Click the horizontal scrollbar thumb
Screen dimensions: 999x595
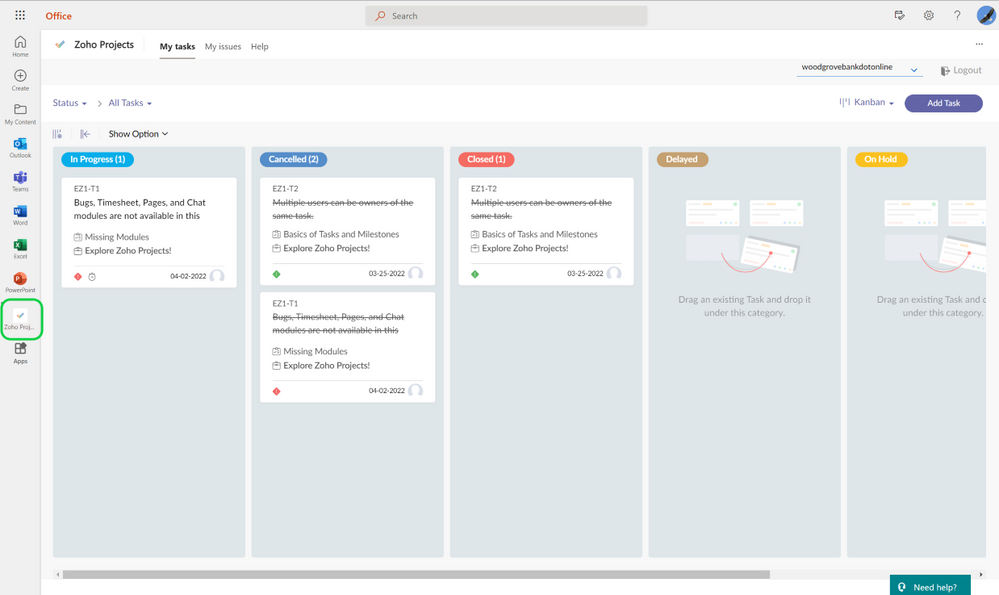click(x=416, y=575)
